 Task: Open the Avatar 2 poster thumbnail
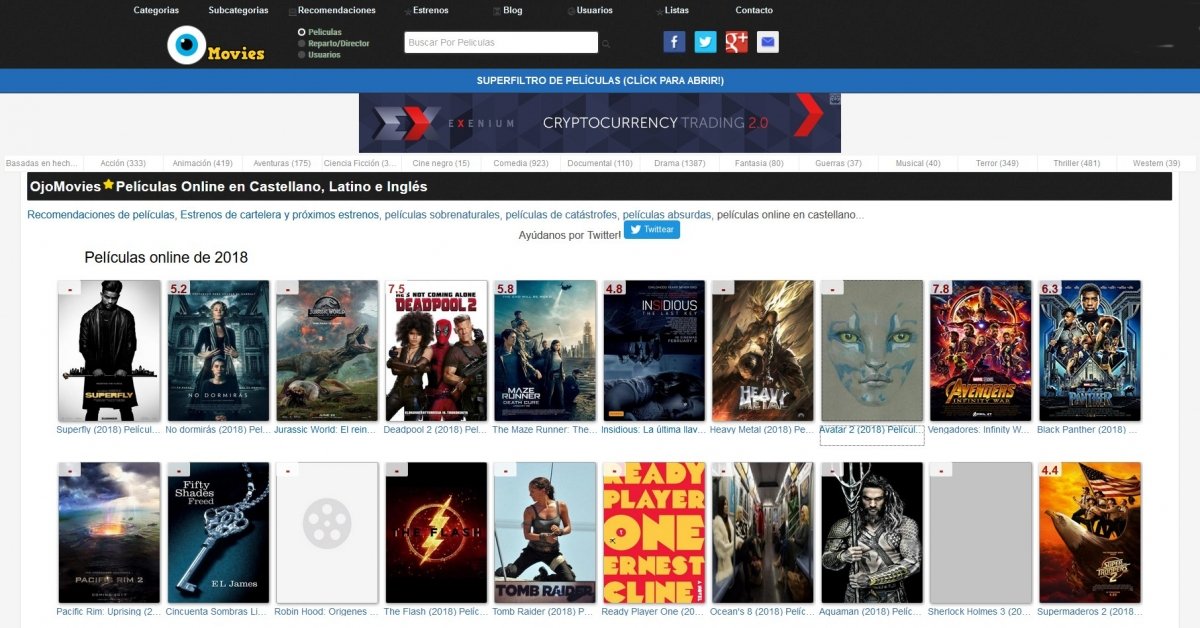click(x=872, y=351)
